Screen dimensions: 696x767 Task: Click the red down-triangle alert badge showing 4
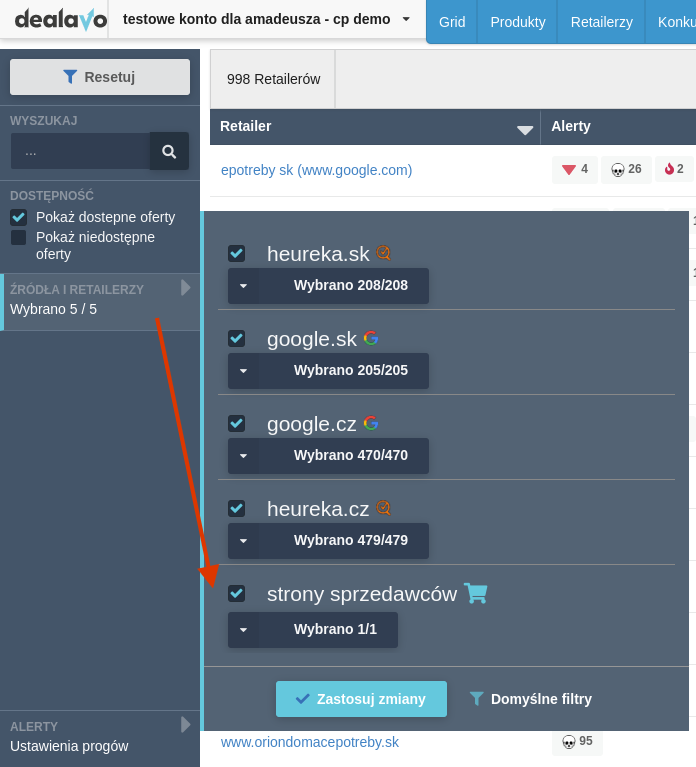575,170
